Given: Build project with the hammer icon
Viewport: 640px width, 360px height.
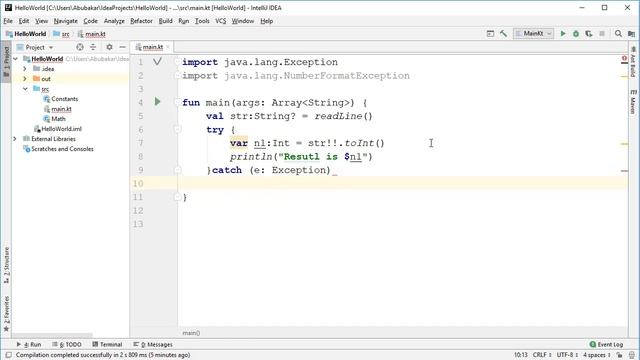Looking at the screenshot, I should [x=503, y=33].
